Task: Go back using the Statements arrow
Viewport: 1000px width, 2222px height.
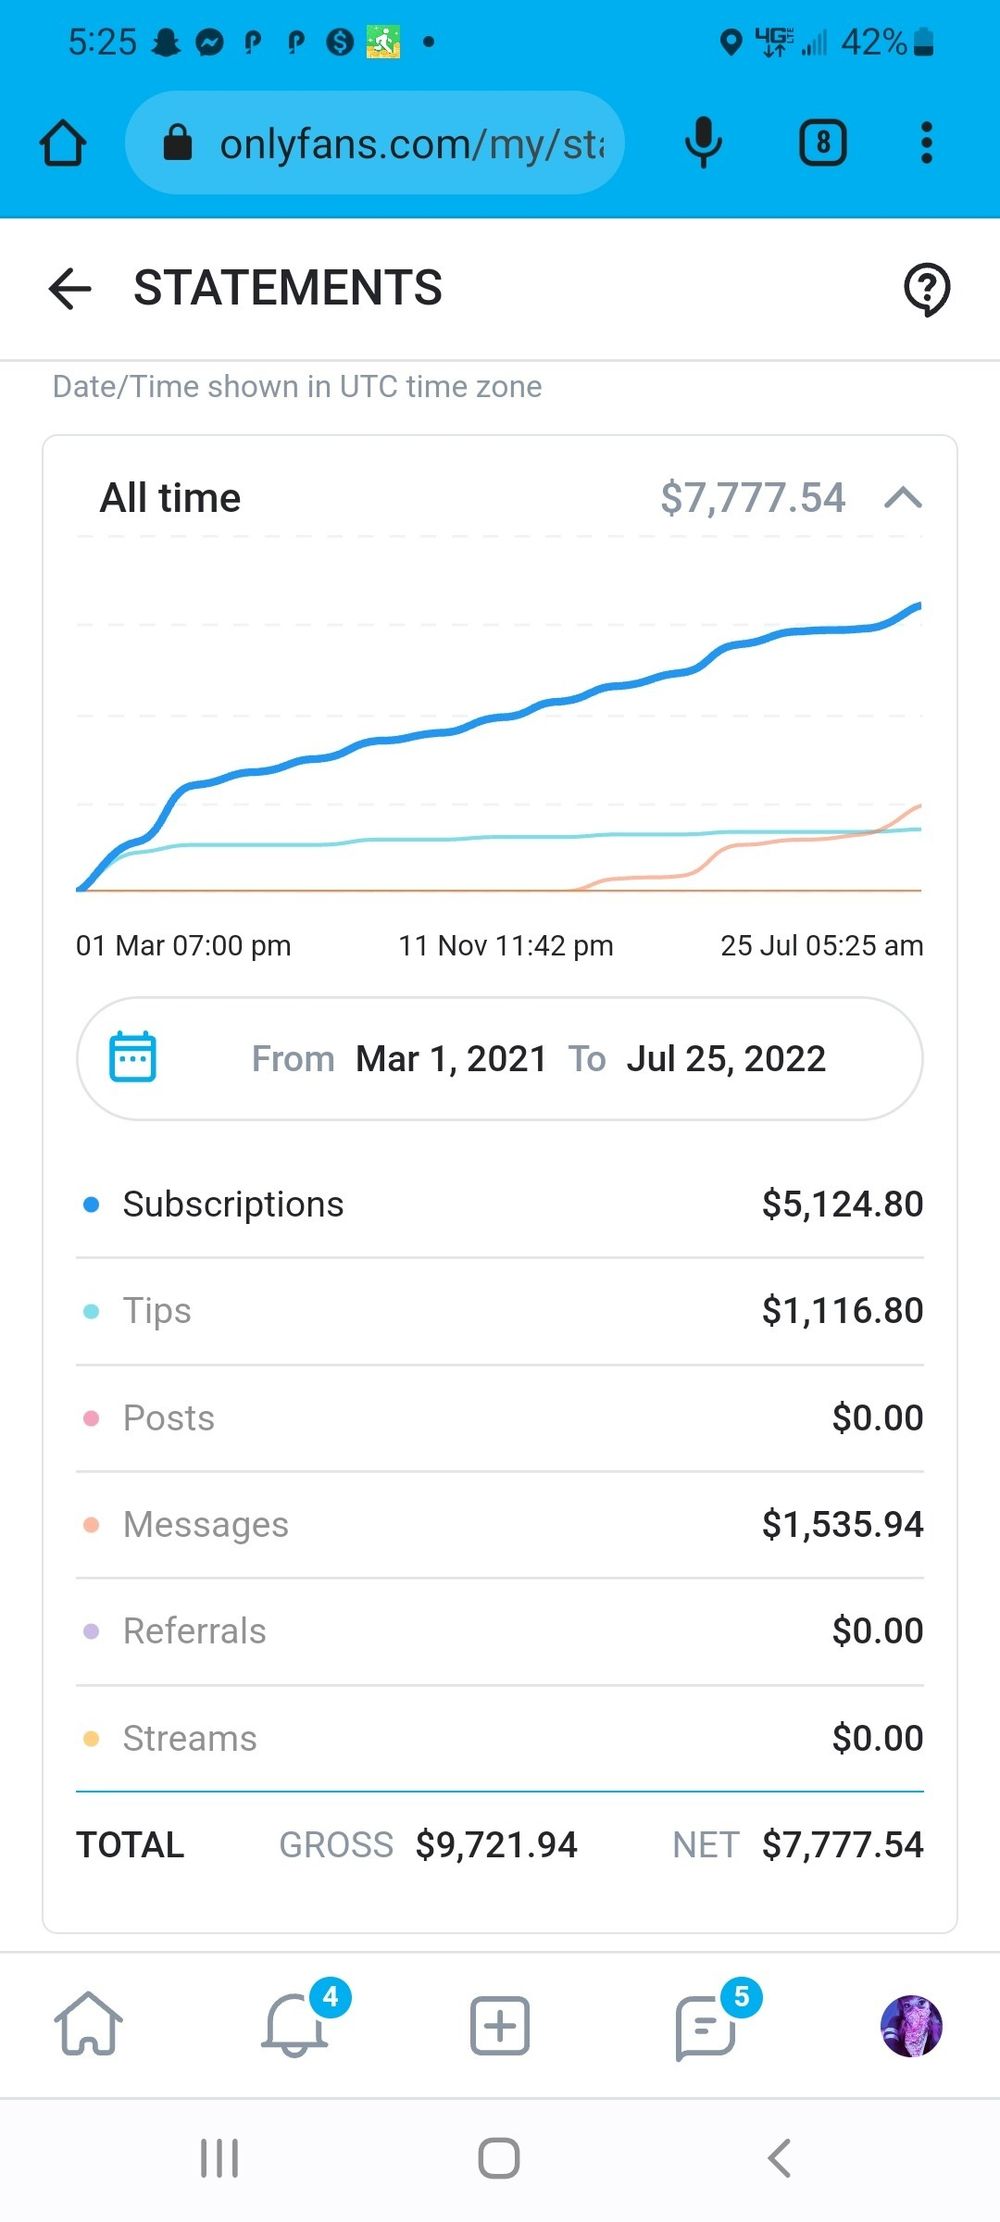Action: click(x=70, y=289)
